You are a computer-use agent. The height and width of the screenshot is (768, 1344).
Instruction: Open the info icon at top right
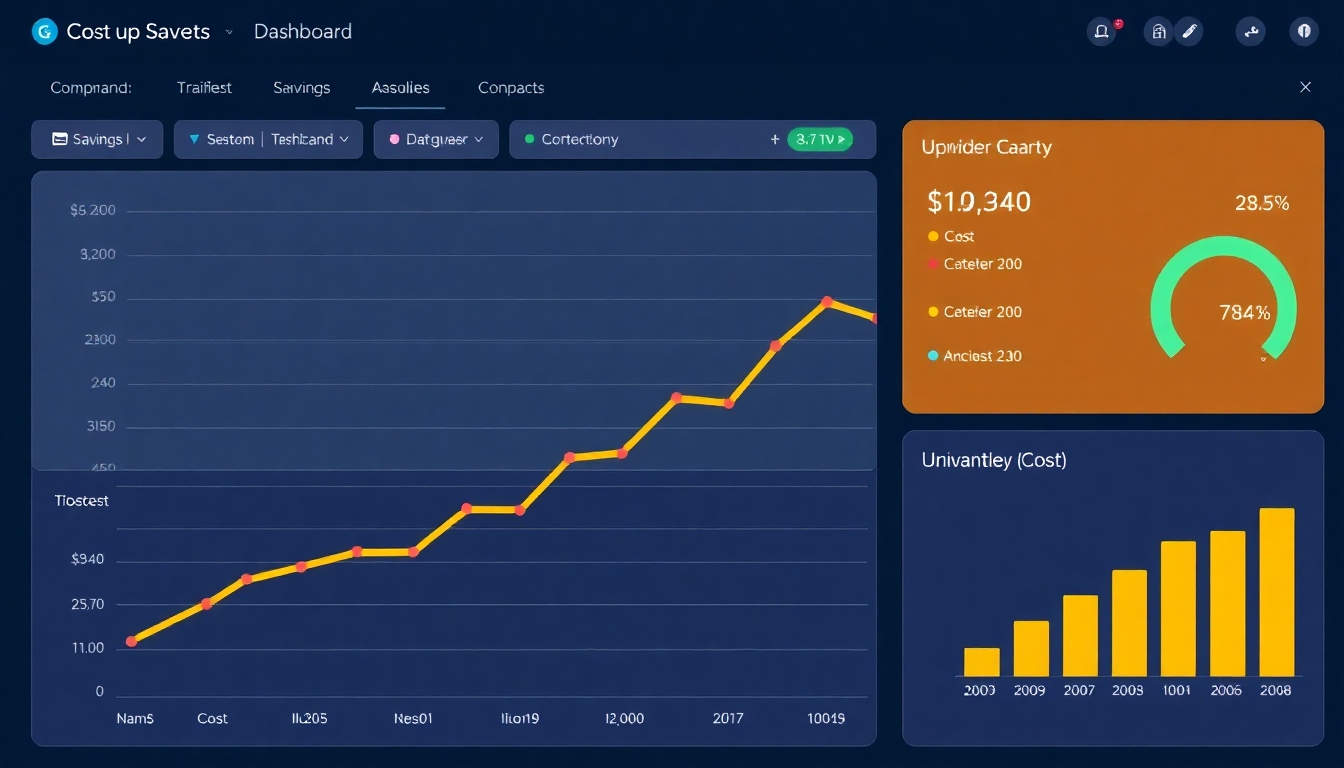coord(1304,32)
